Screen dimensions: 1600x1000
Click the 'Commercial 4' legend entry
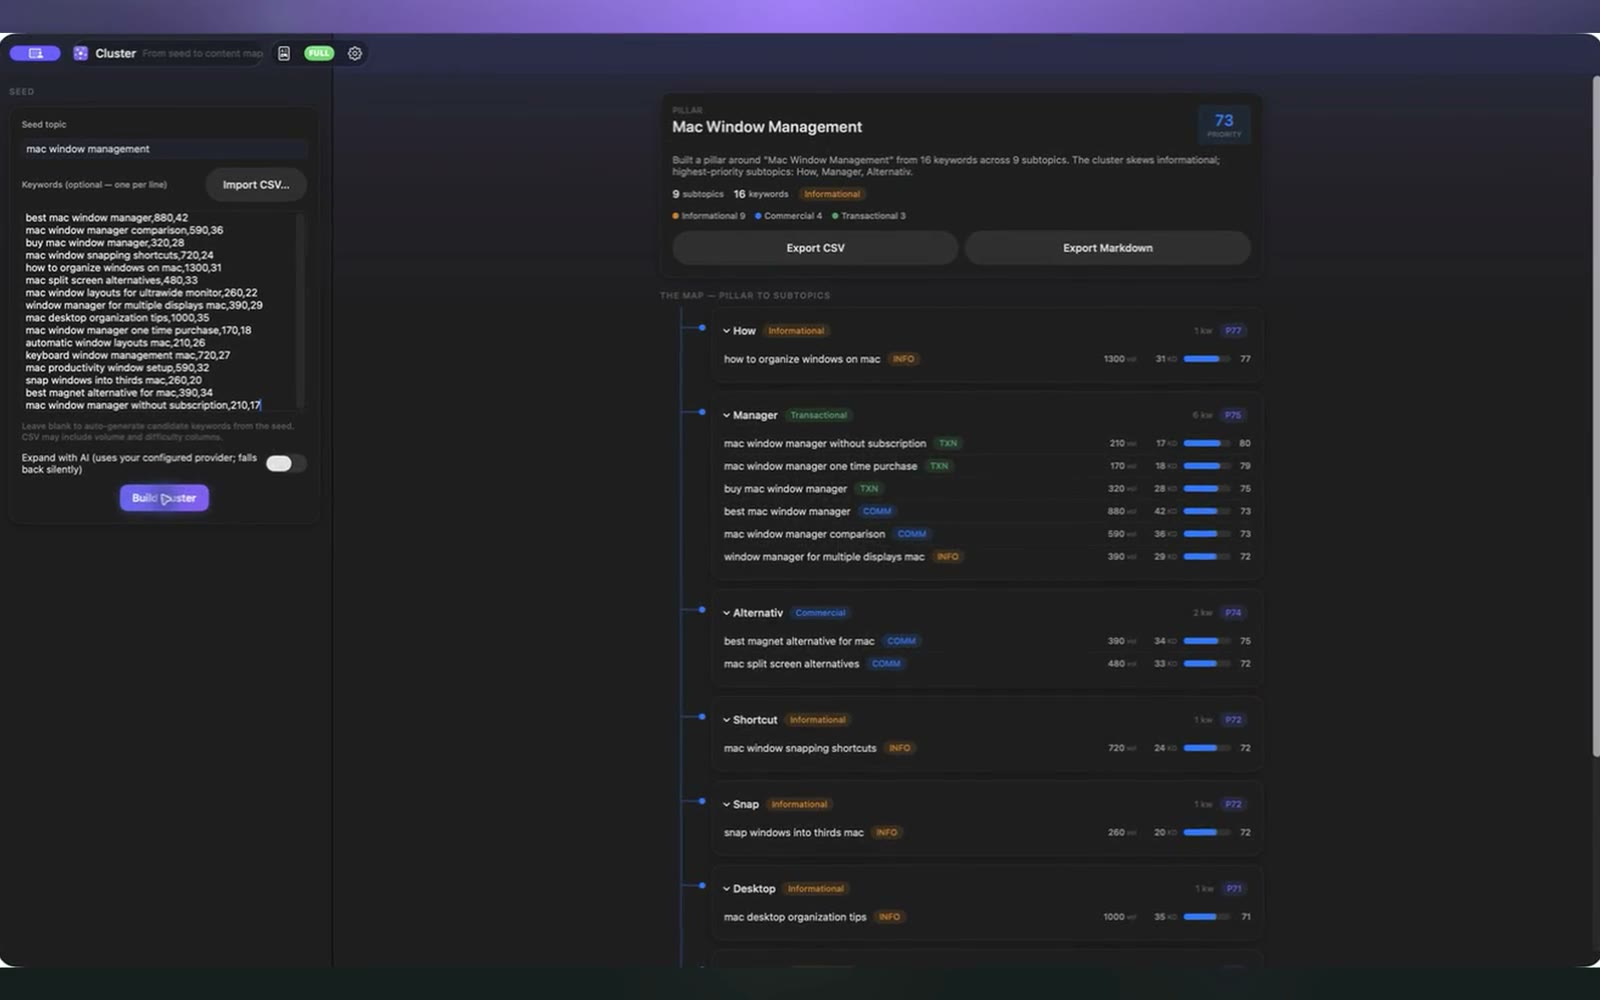788,216
